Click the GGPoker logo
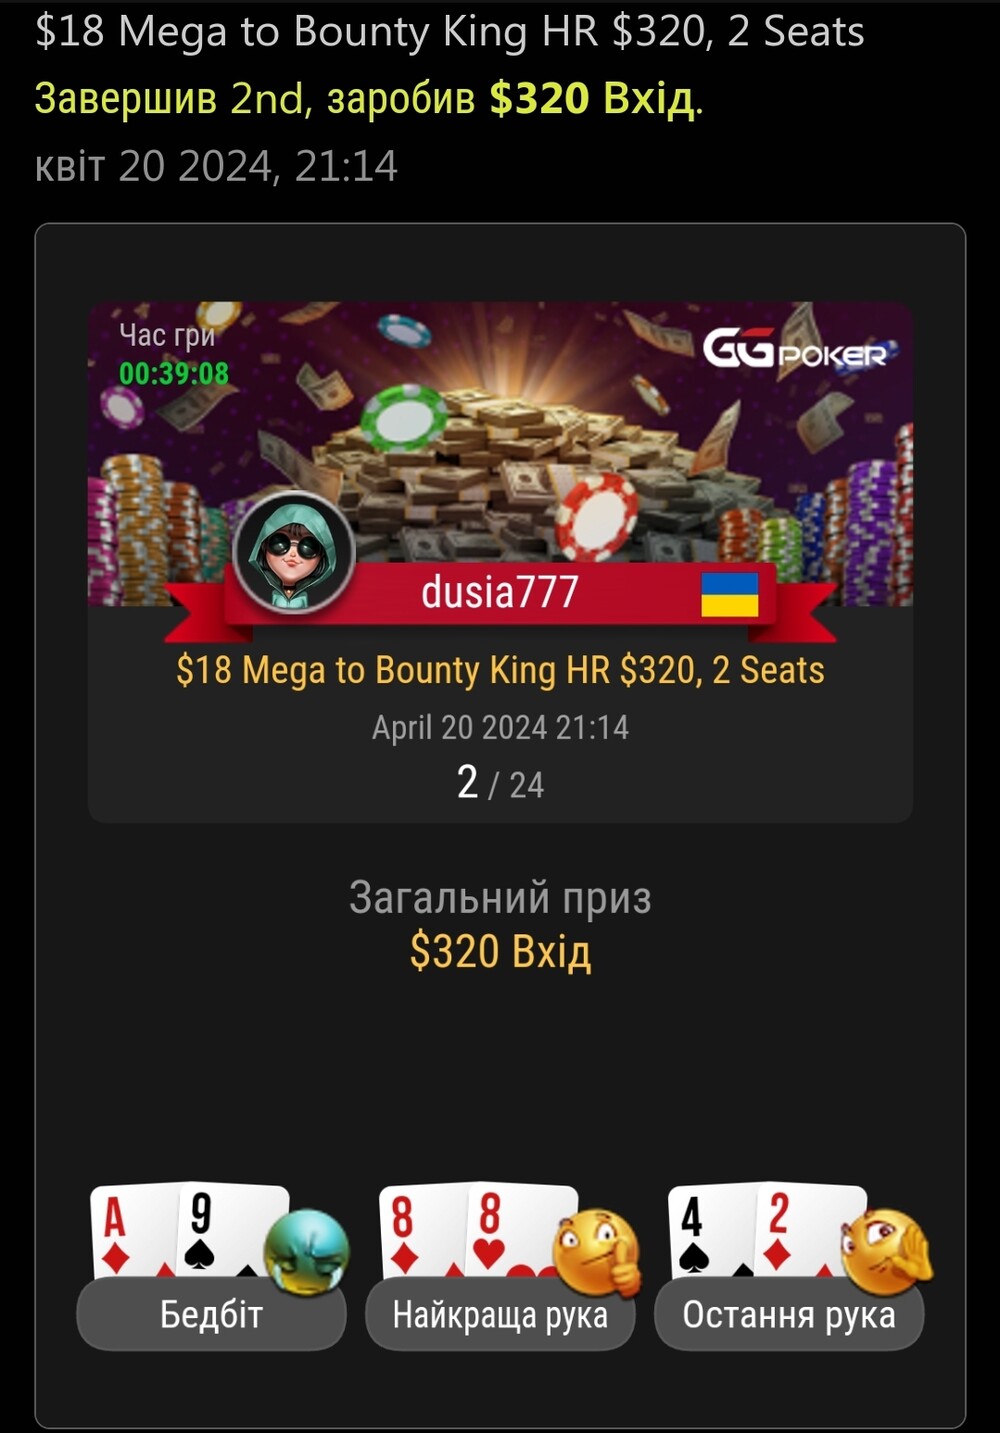The image size is (1000, 1433). [x=795, y=349]
